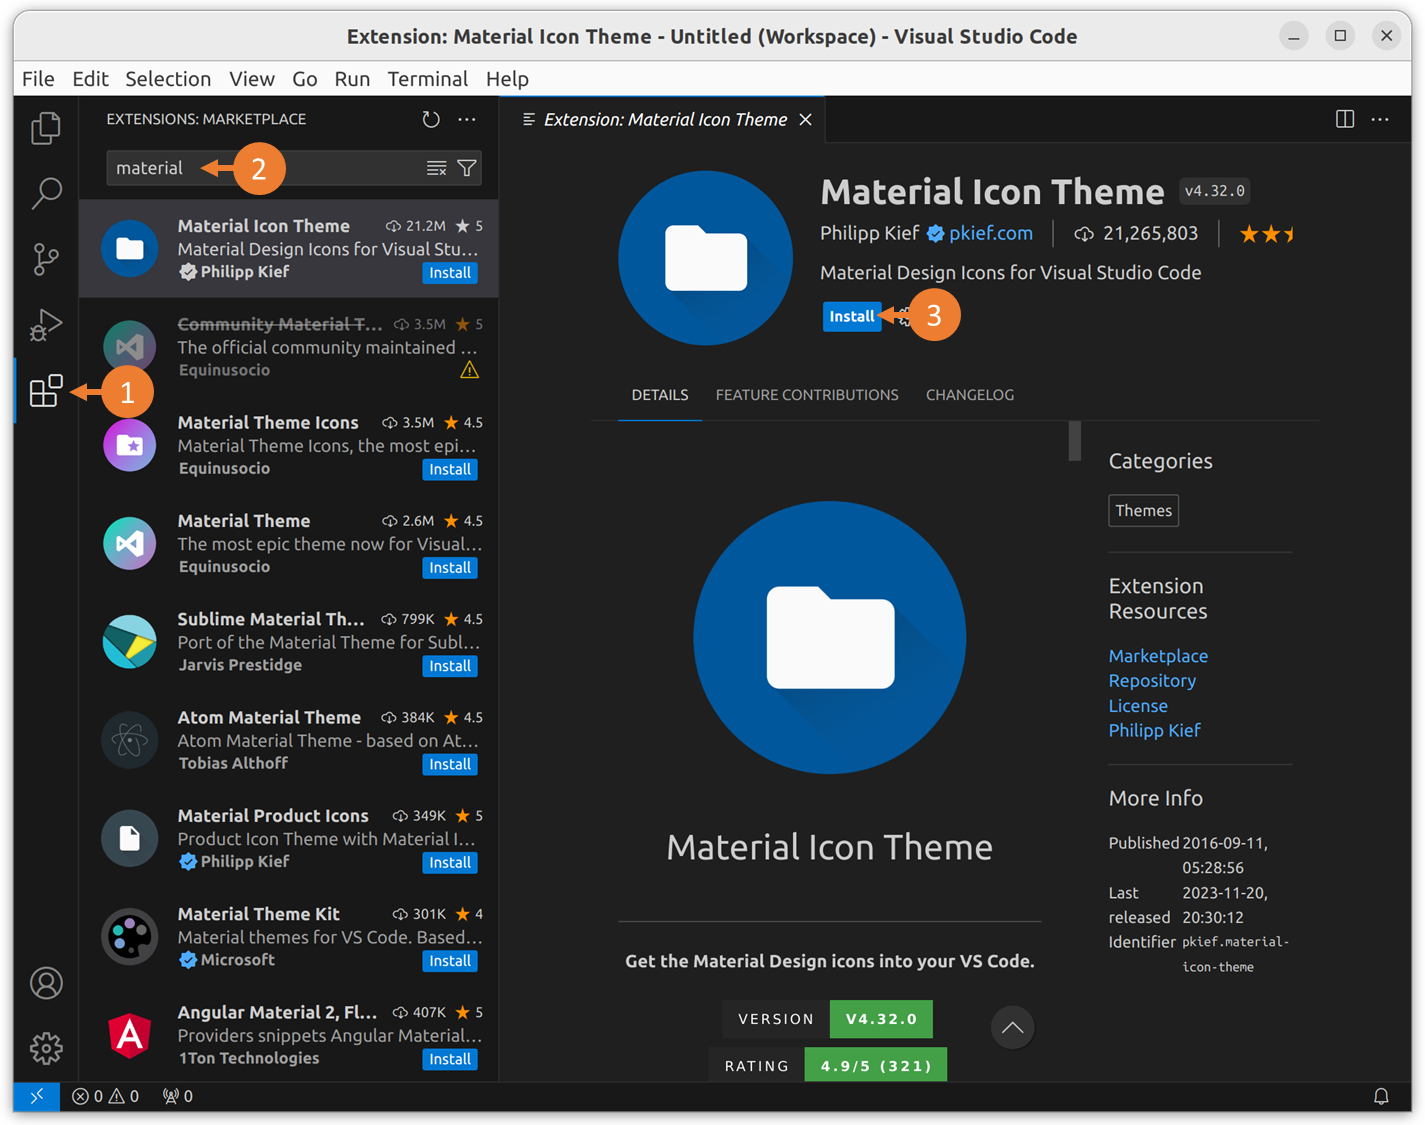This screenshot has height=1125, width=1425.
Task: Install Angular Material 2 snippets extension
Action: click(x=450, y=1059)
